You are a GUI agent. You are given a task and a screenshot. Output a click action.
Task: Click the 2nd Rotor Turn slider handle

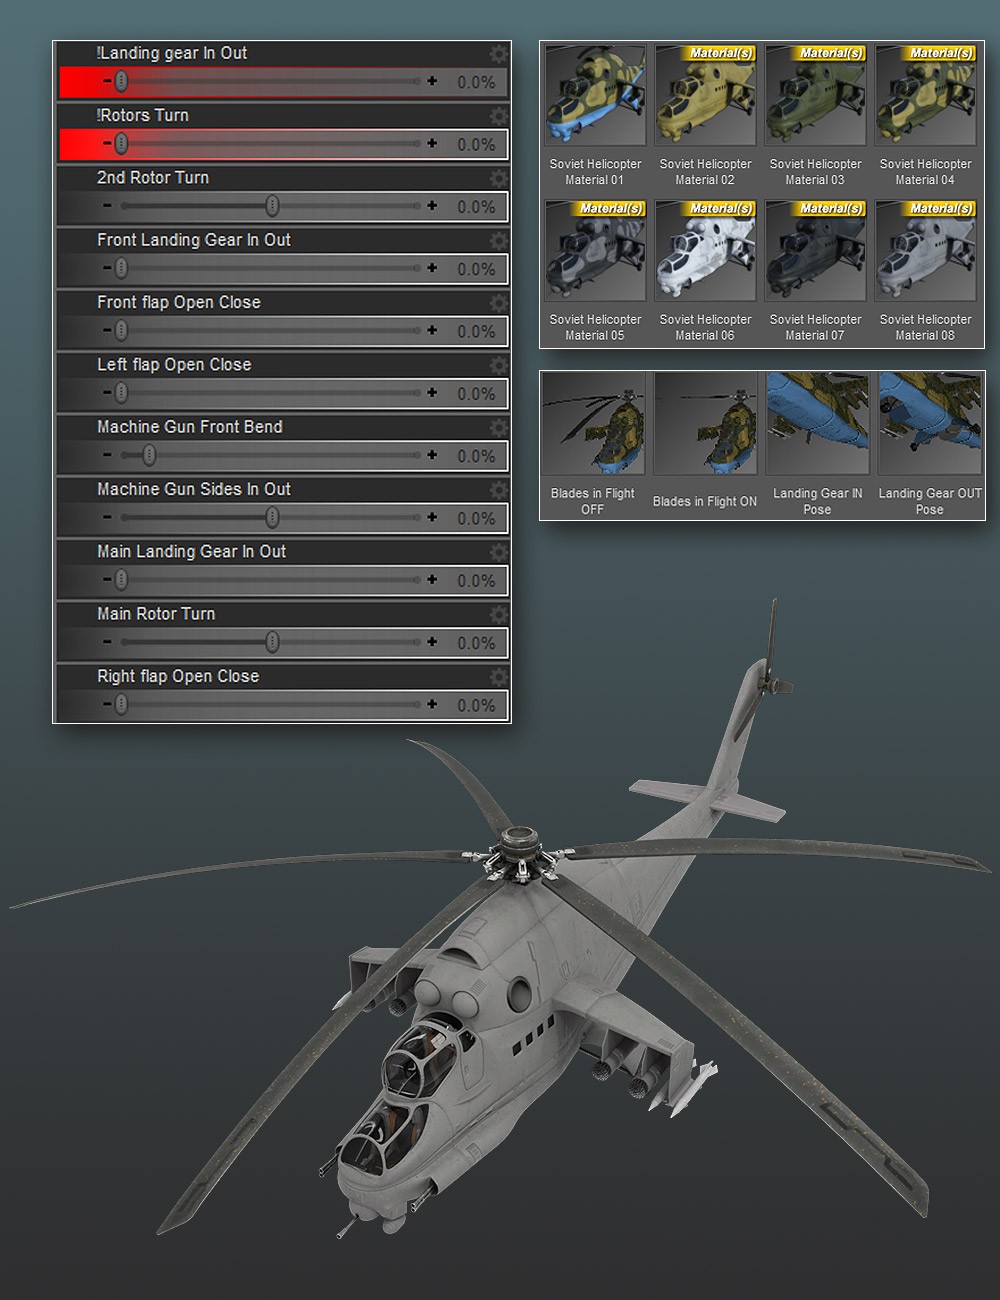click(272, 206)
